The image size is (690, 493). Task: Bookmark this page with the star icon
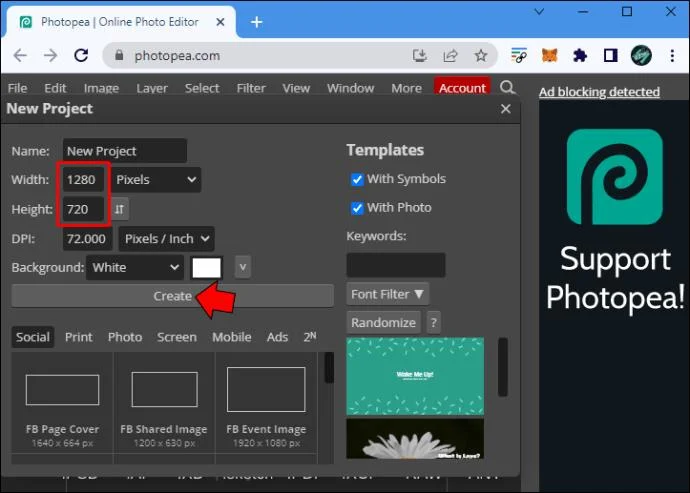click(x=481, y=55)
